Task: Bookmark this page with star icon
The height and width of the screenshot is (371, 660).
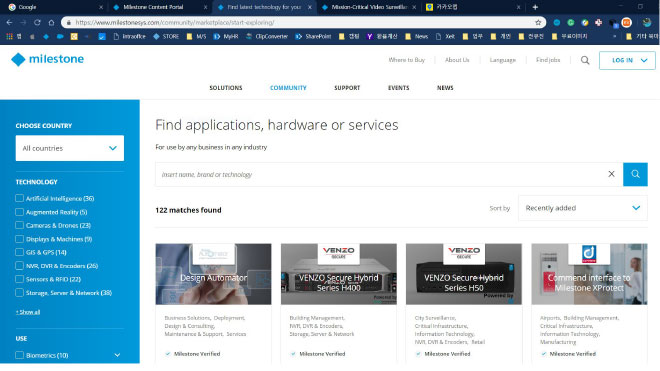Action: coord(538,22)
